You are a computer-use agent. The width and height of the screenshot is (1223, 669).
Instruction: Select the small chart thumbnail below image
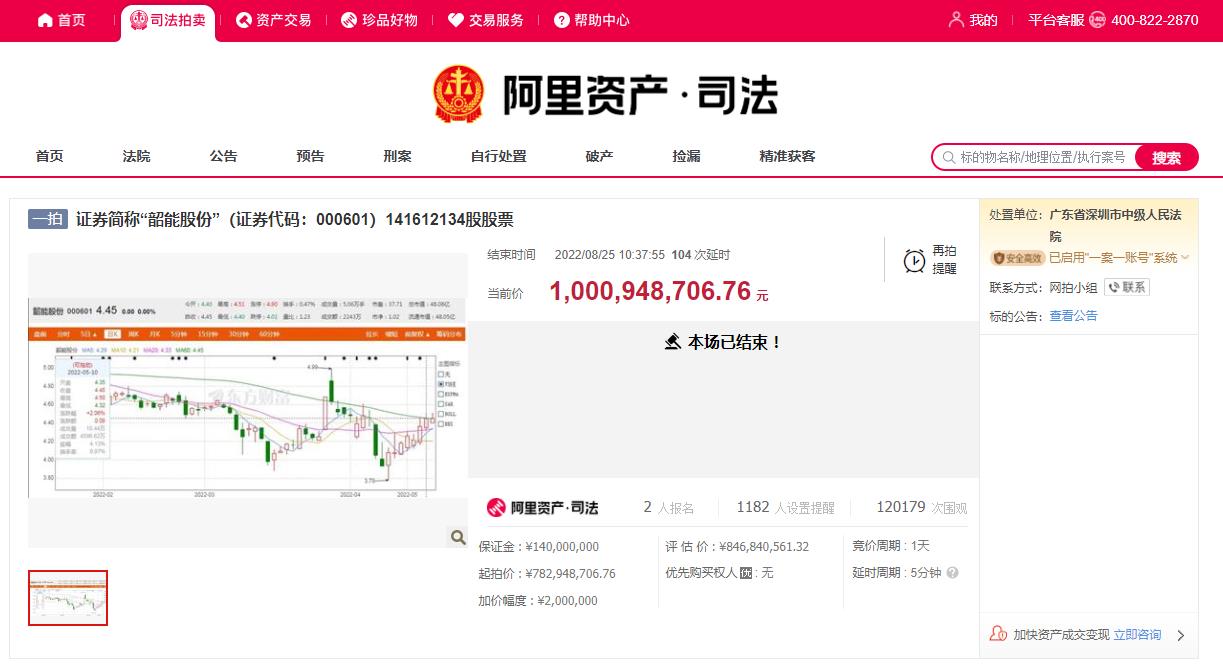click(68, 598)
